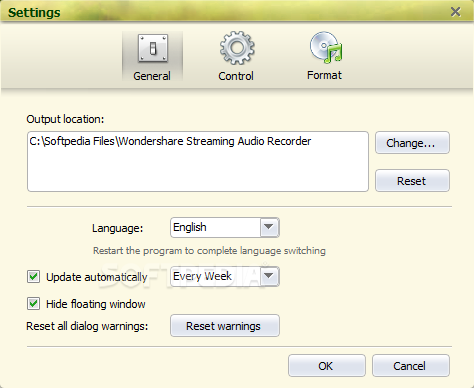Image resolution: width=474 pixels, height=388 pixels.
Task: Click the Reset warnings button
Action: point(225,326)
